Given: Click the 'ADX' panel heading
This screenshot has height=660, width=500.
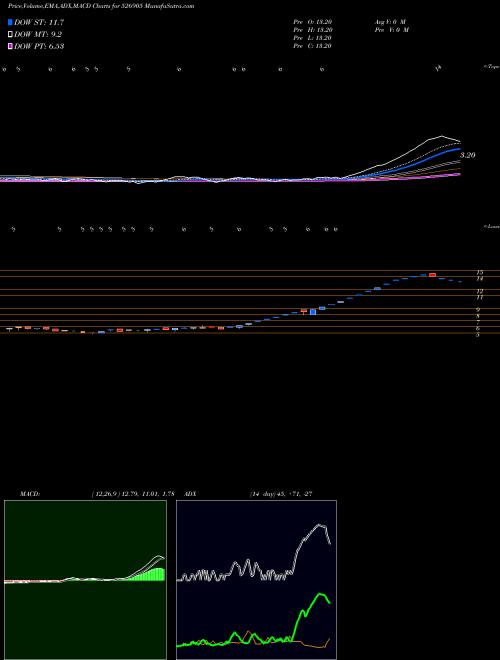Looking at the screenshot, I should 191,494.
